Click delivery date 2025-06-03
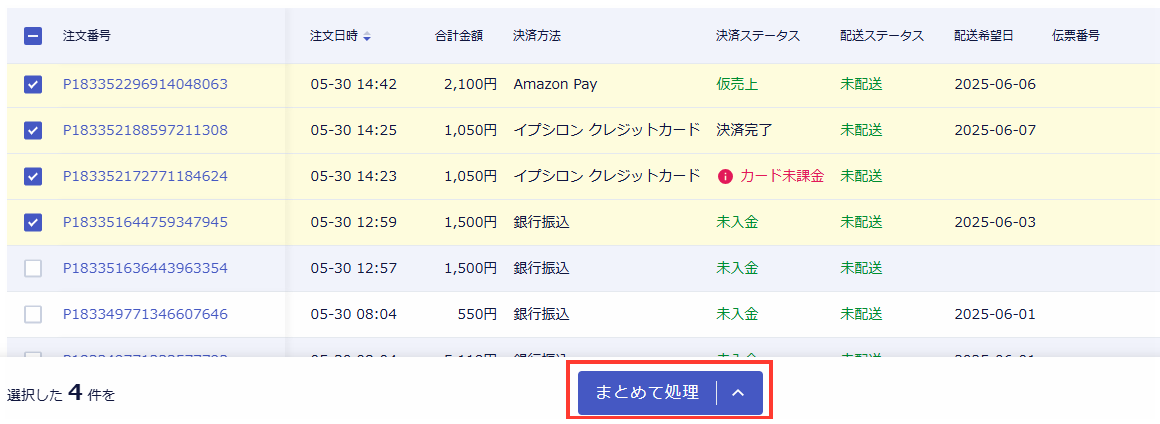Image resolution: width=1160 pixels, height=424 pixels. tap(995, 222)
